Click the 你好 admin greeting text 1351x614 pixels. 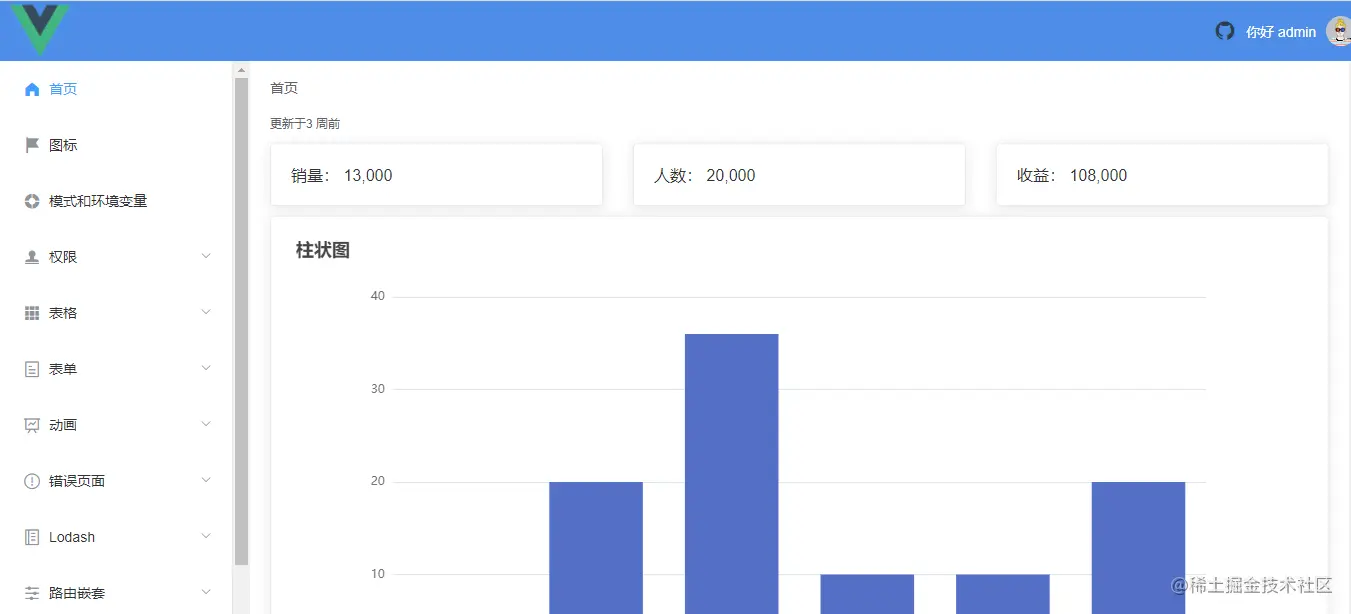pos(1281,32)
